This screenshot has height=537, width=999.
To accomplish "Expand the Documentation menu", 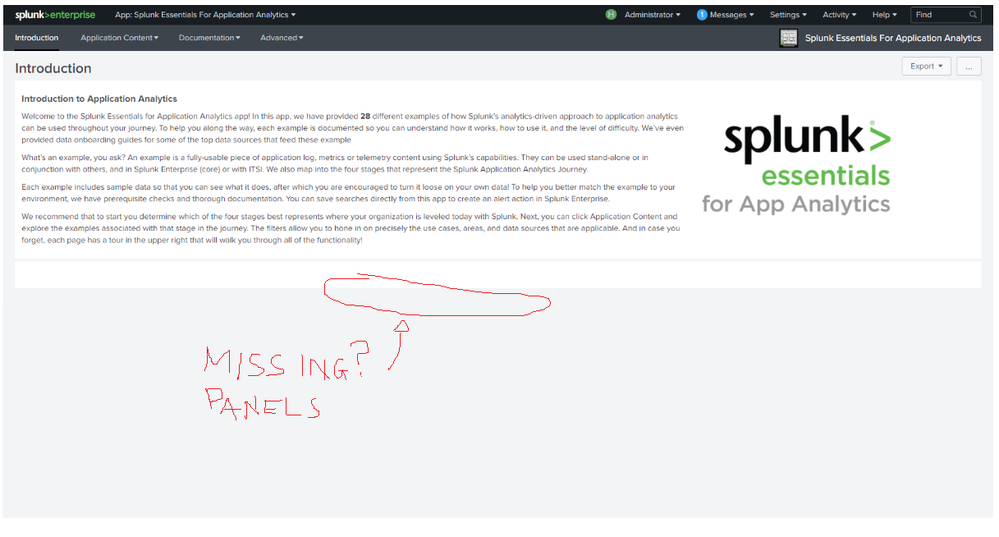I will (x=210, y=38).
